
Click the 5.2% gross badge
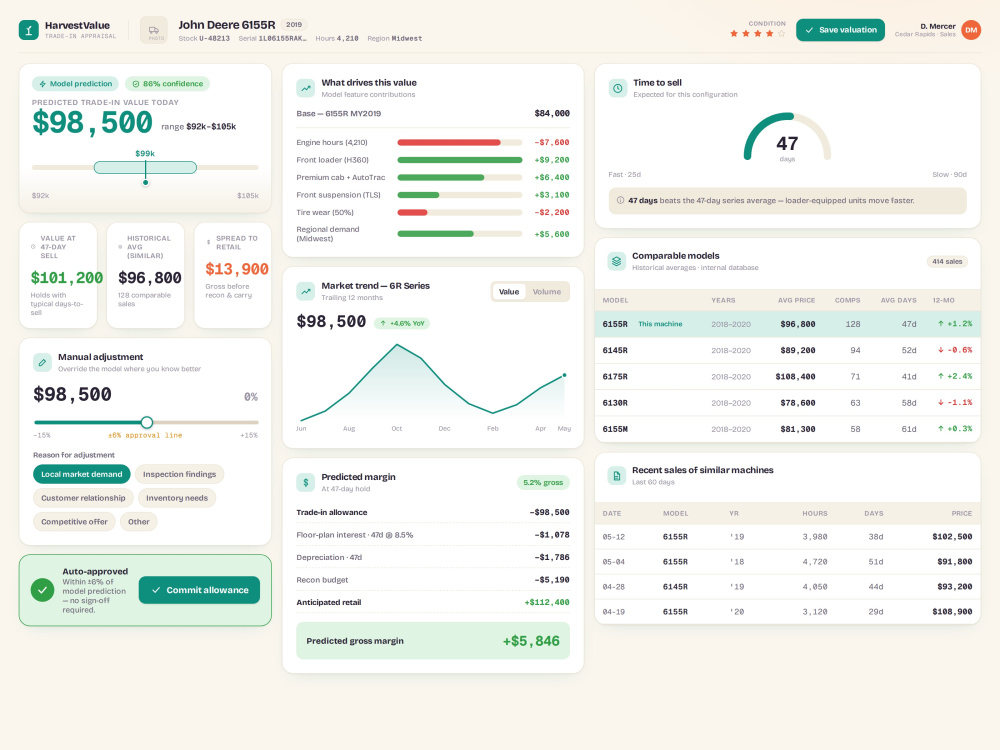(543, 482)
